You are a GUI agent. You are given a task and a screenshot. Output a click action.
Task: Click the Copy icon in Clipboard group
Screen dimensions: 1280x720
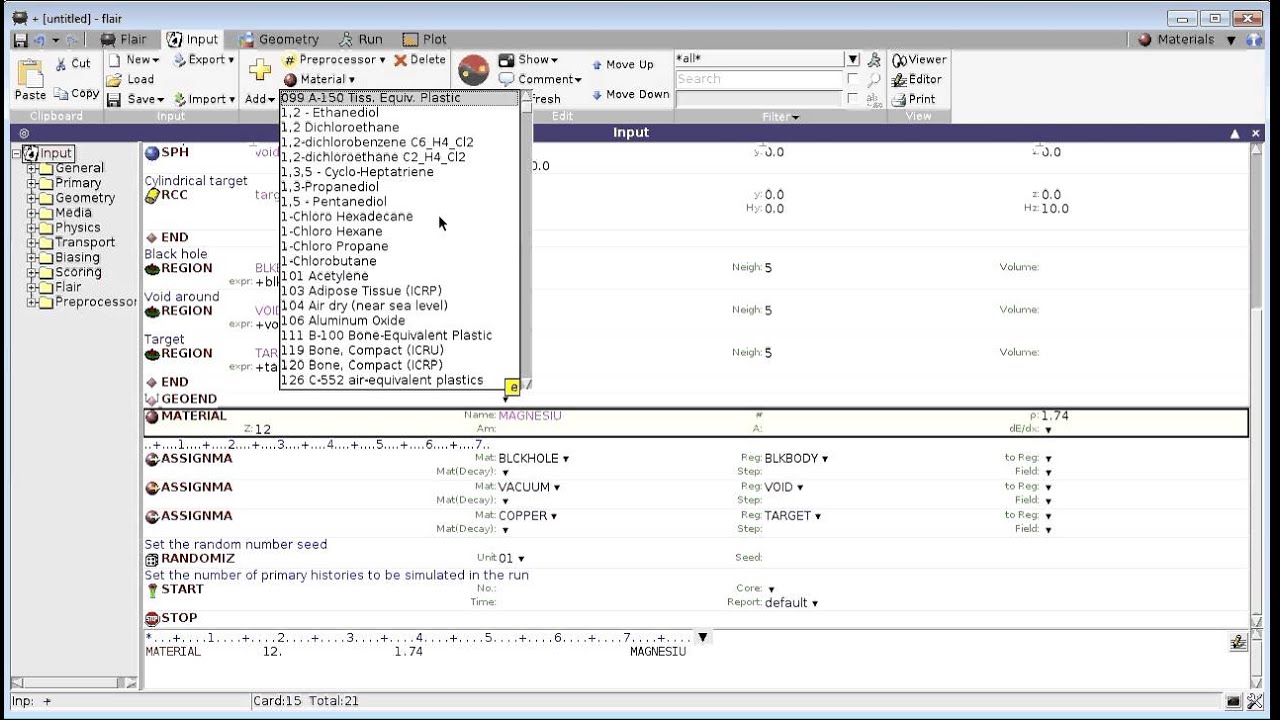(61, 93)
